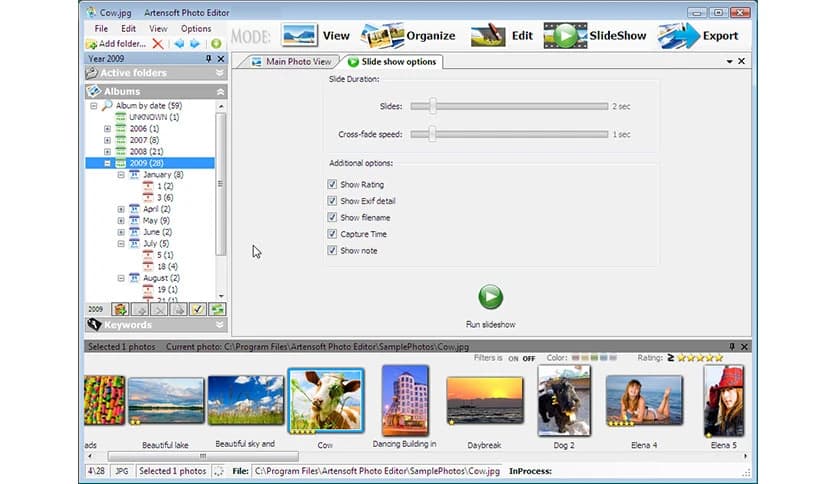Click the last star in Rating filter
This screenshot has height=484, width=836.
[719, 358]
